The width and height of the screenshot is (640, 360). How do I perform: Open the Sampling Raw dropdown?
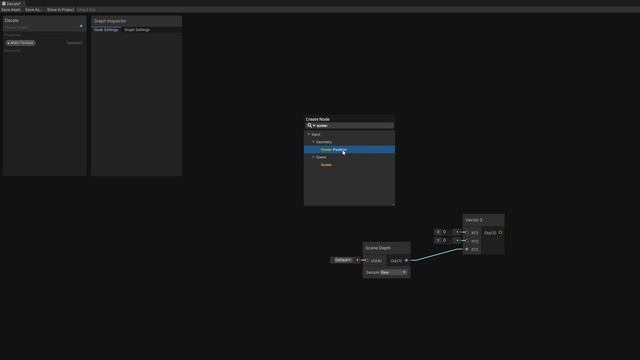pyautogui.click(x=393, y=272)
